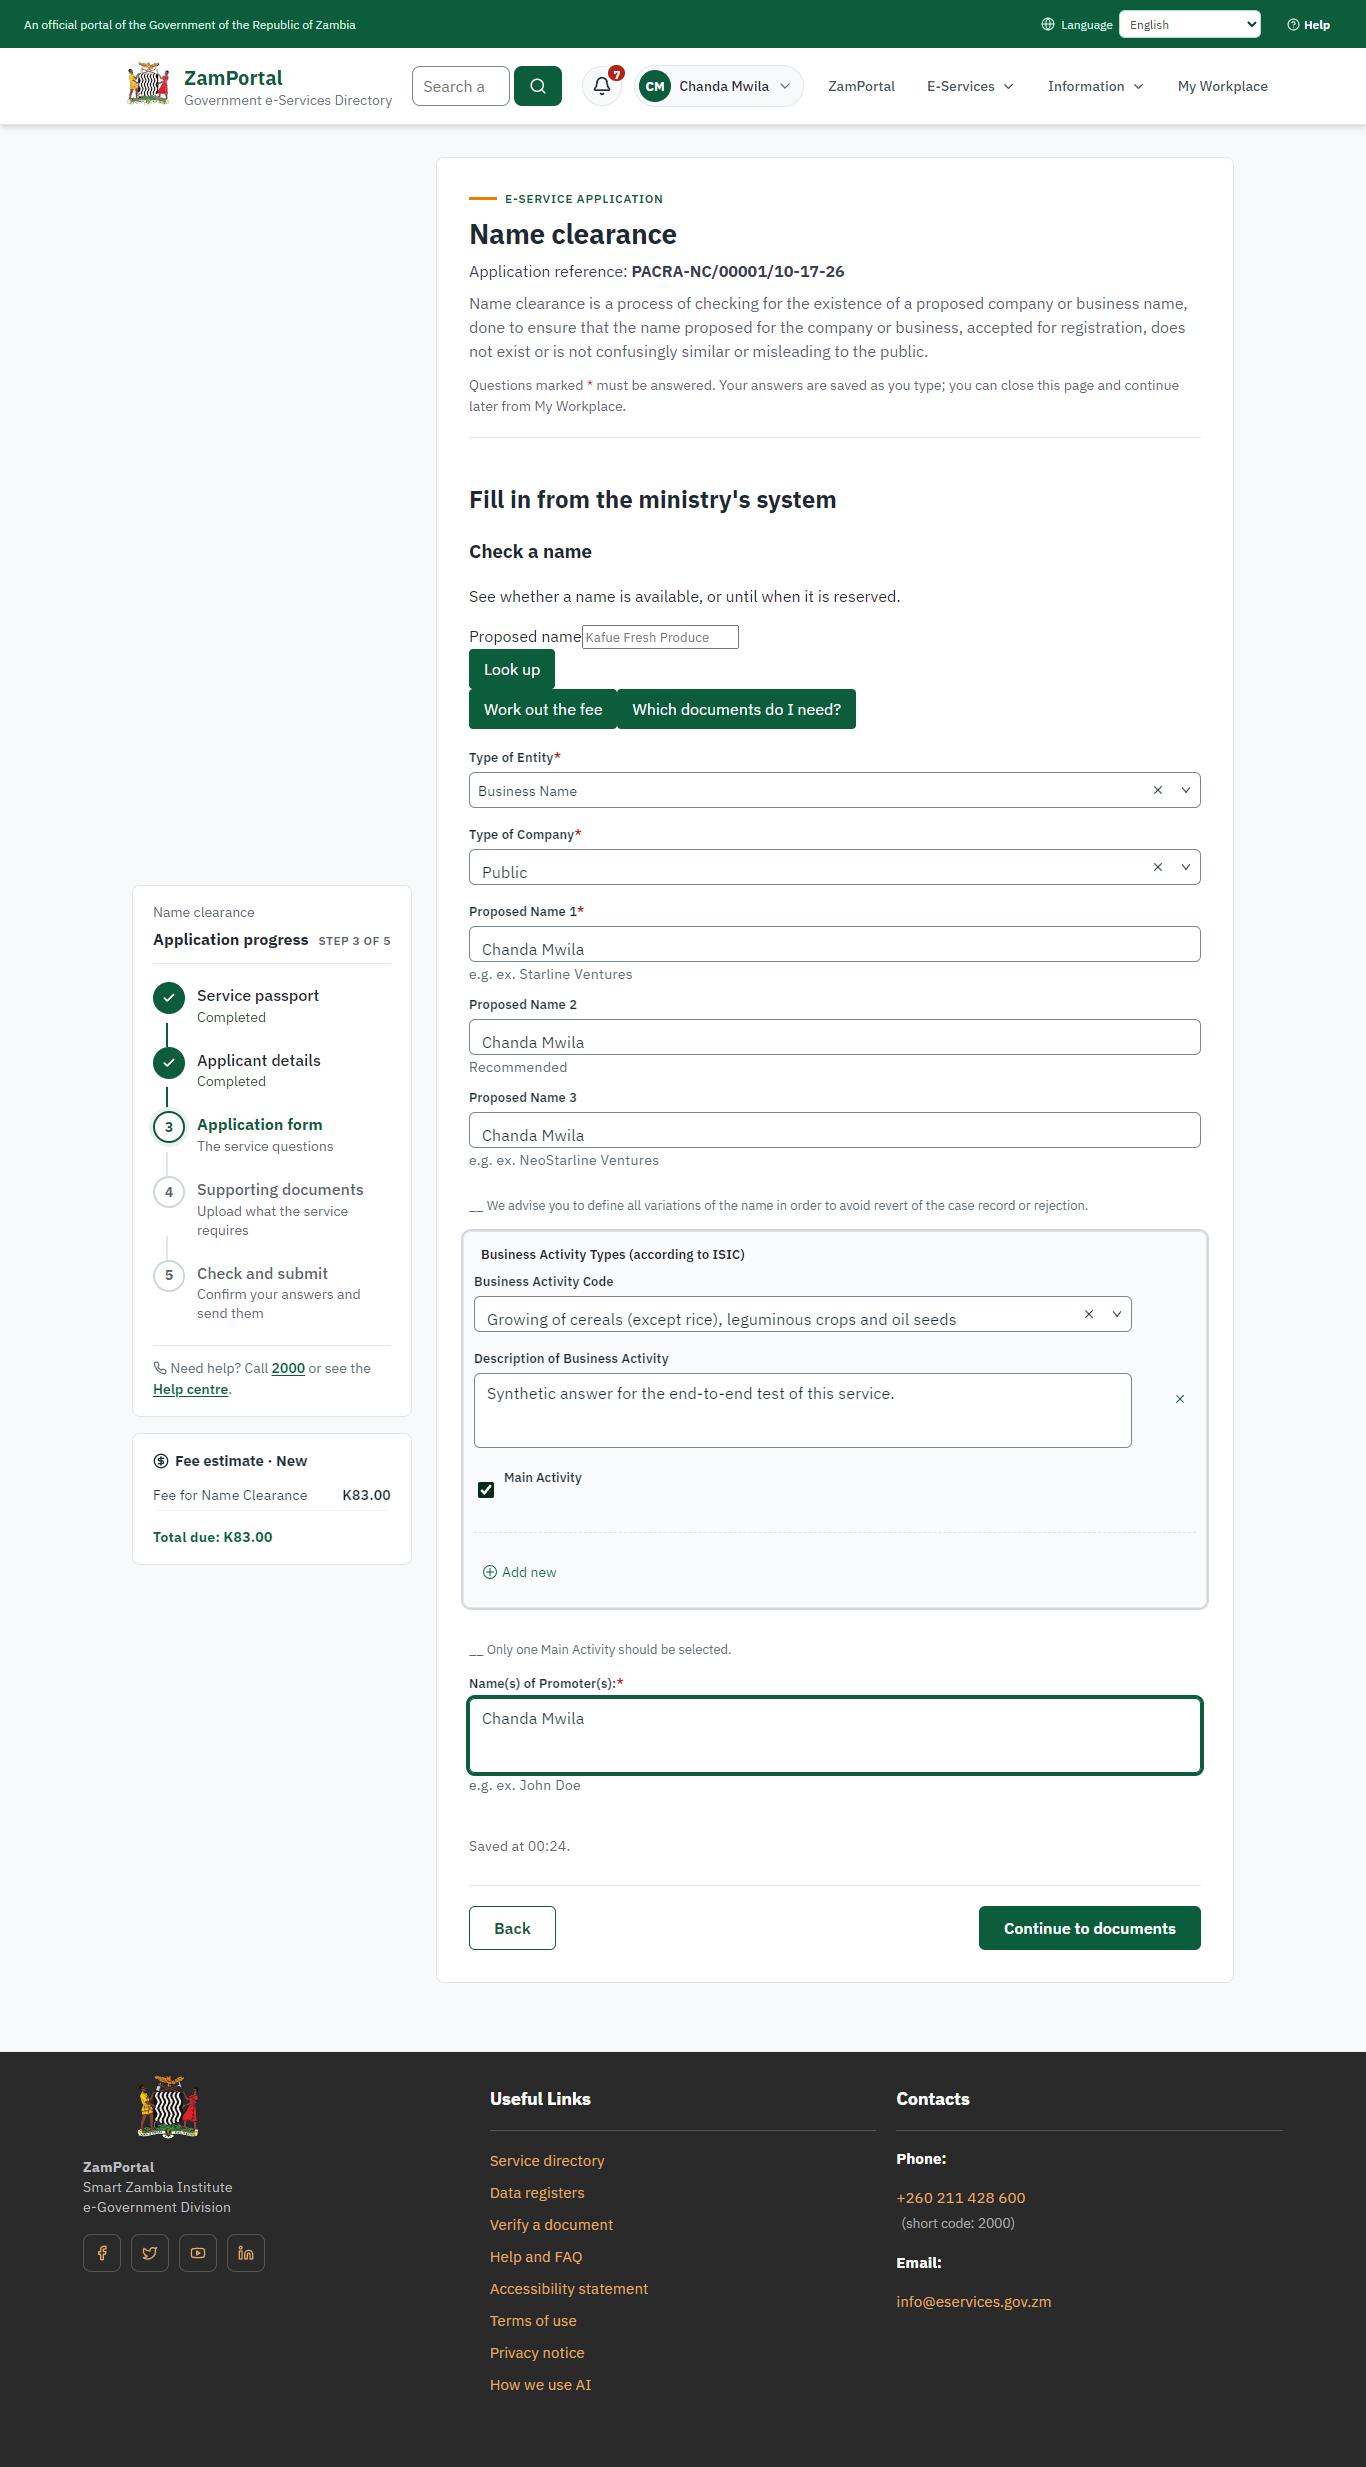Expand the Chanda Mwila account menu
The width and height of the screenshot is (1366, 2467).
(720, 86)
